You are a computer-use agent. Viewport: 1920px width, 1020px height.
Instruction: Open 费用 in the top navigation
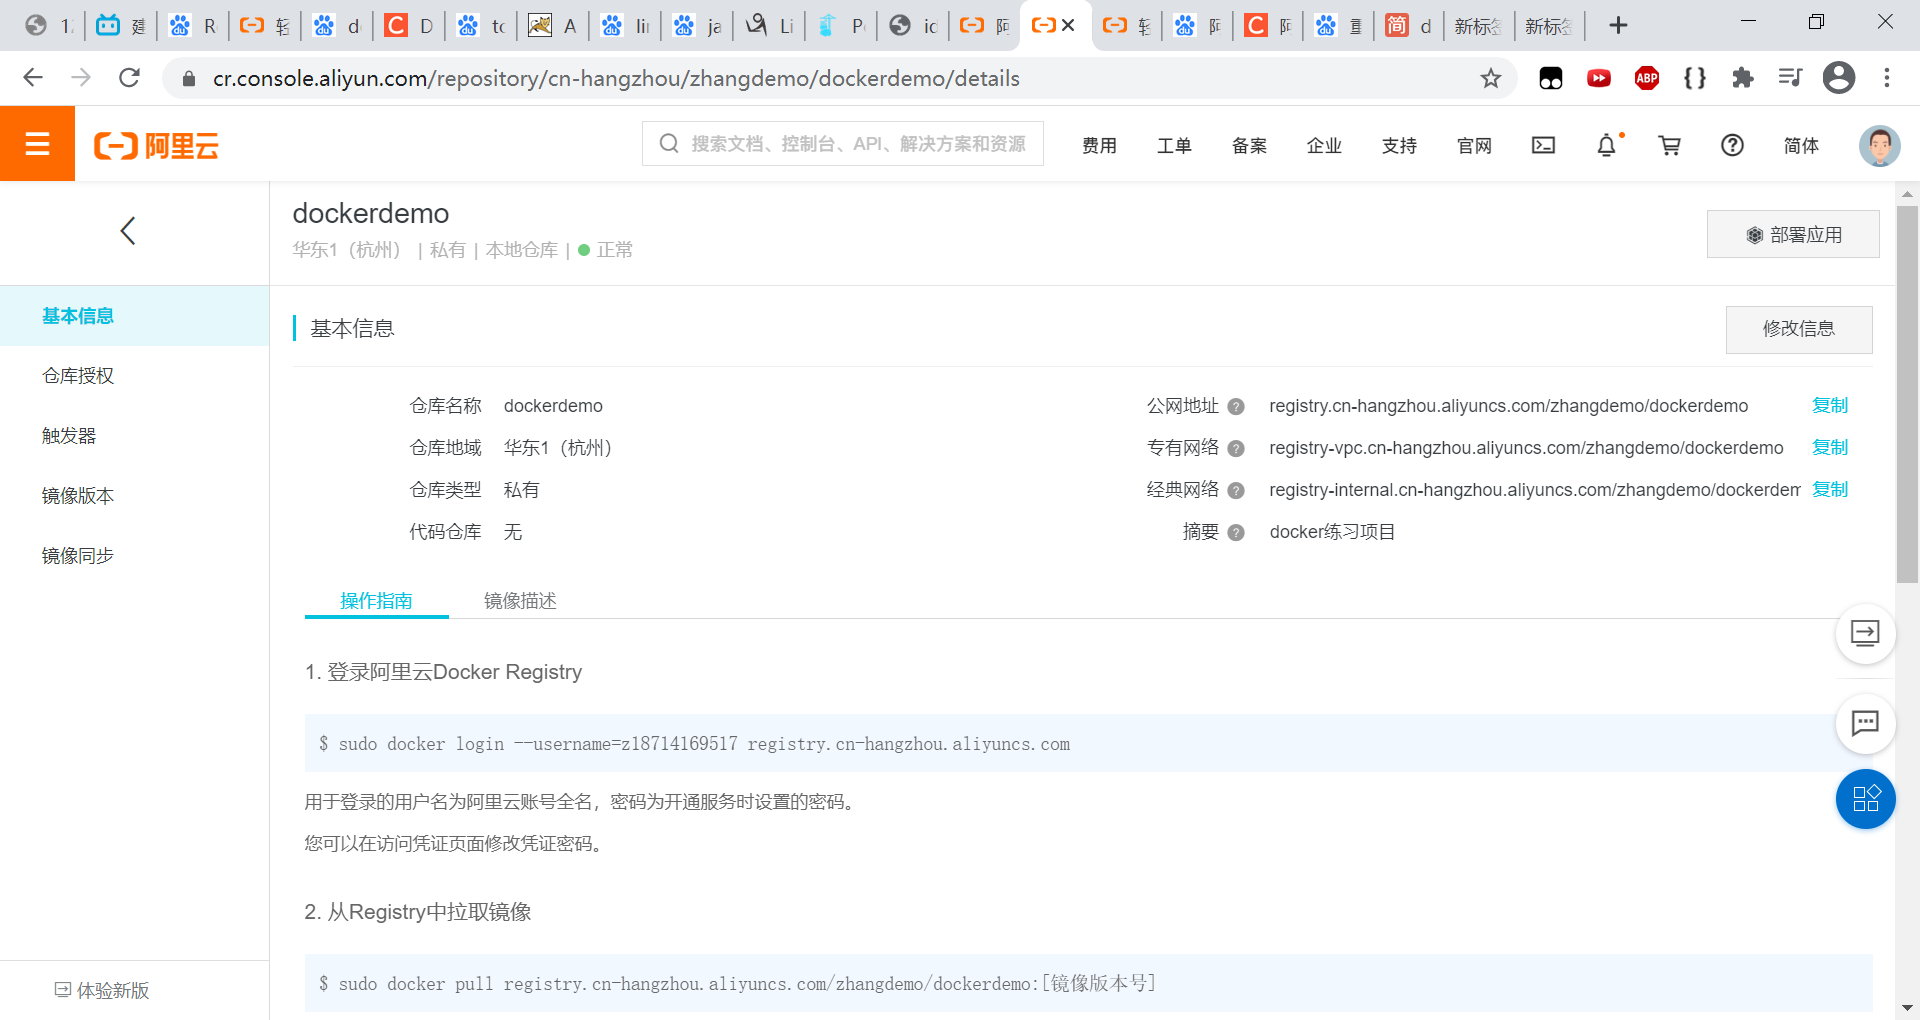pyautogui.click(x=1099, y=146)
